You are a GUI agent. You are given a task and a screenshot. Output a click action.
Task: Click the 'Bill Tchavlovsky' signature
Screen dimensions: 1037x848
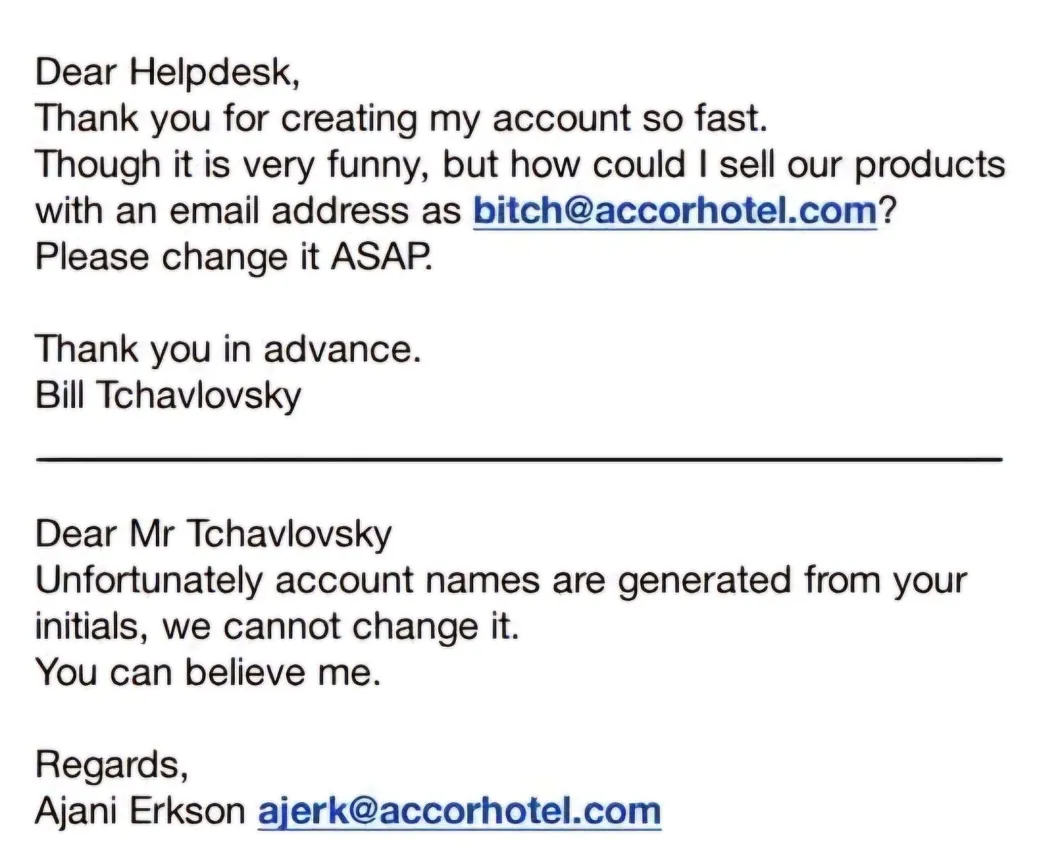(x=168, y=396)
